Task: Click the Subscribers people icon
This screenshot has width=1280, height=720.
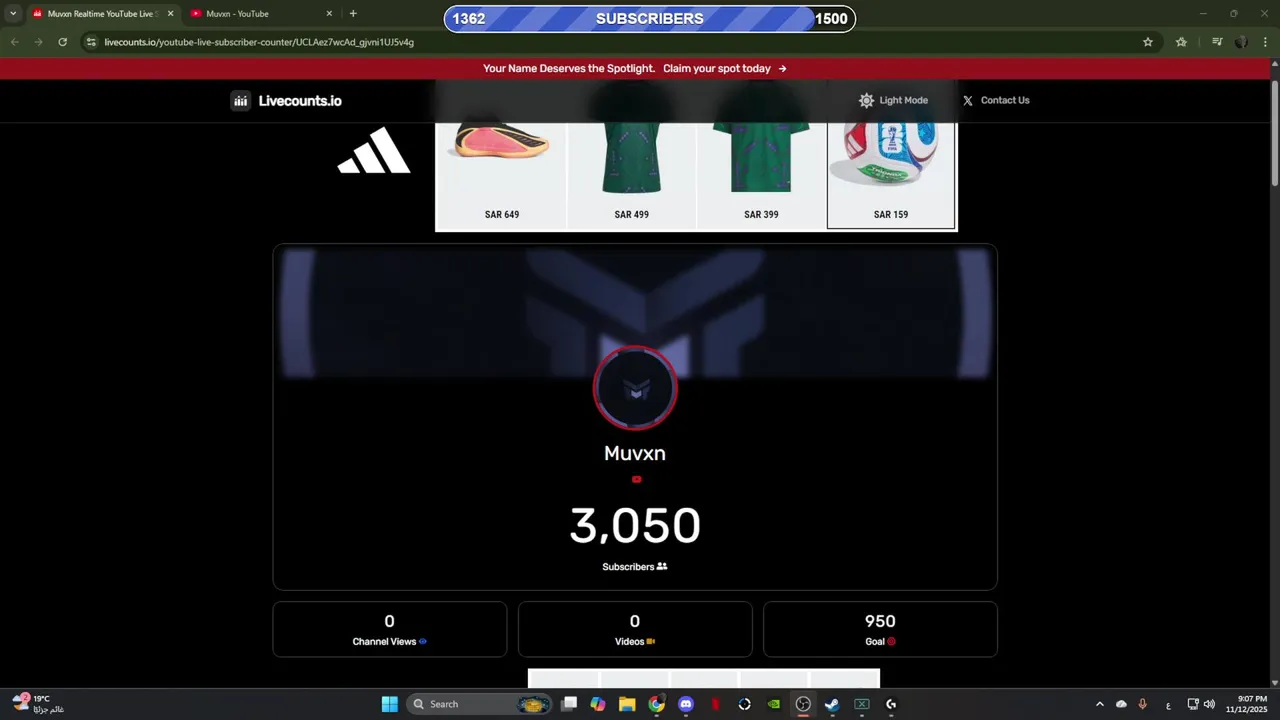Action: (x=662, y=566)
